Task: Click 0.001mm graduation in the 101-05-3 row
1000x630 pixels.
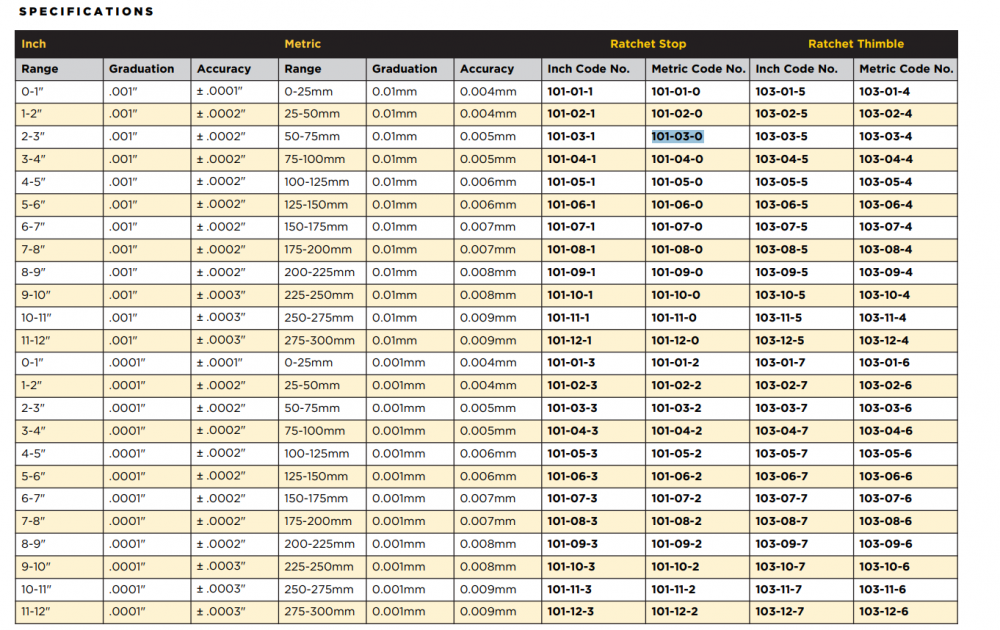Action: tap(399, 453)
